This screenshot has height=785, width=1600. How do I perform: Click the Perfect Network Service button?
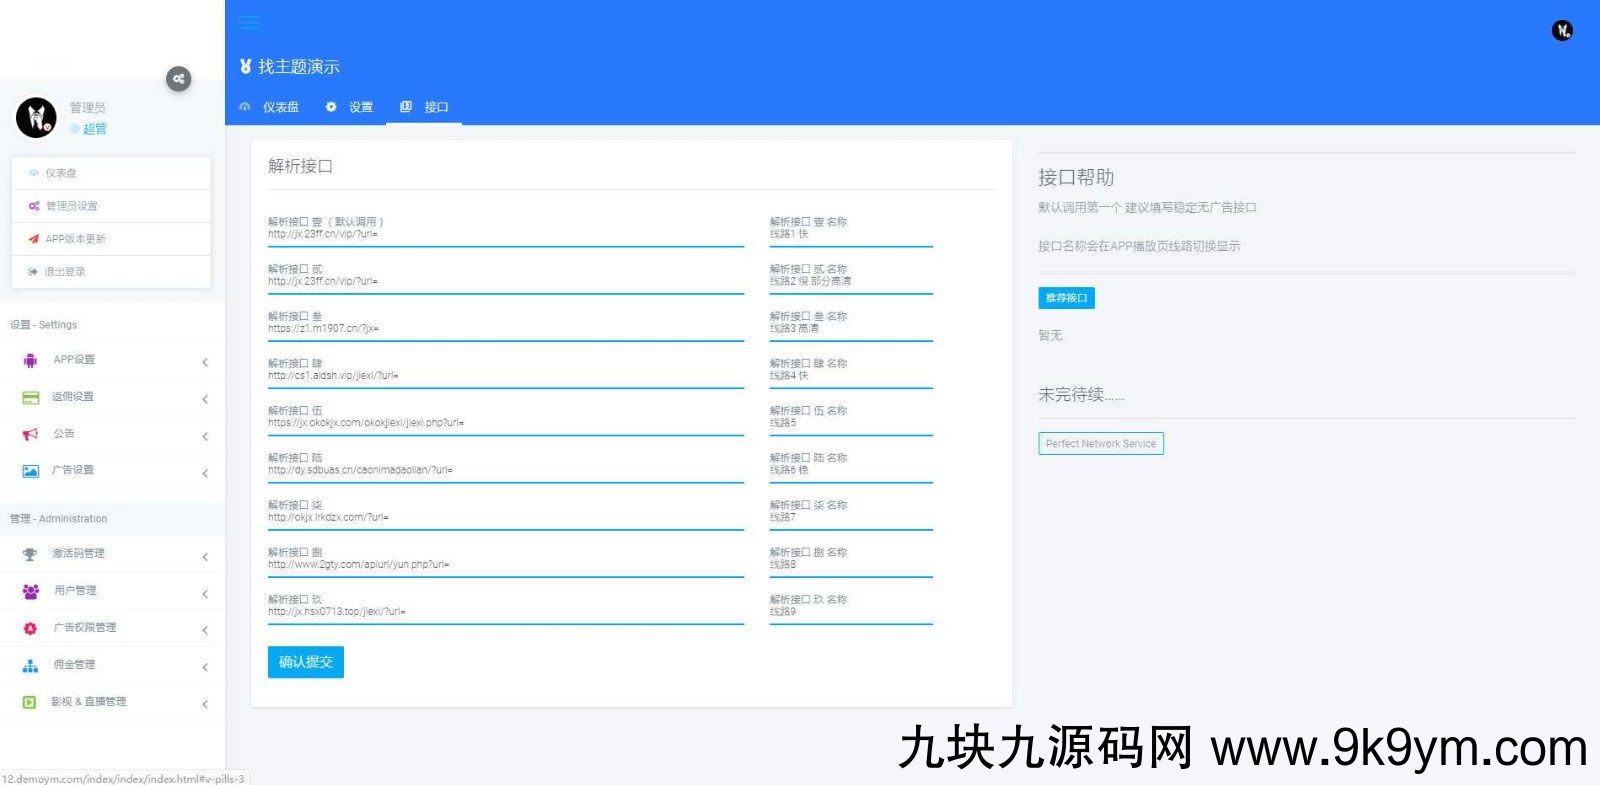[1100, 444]
